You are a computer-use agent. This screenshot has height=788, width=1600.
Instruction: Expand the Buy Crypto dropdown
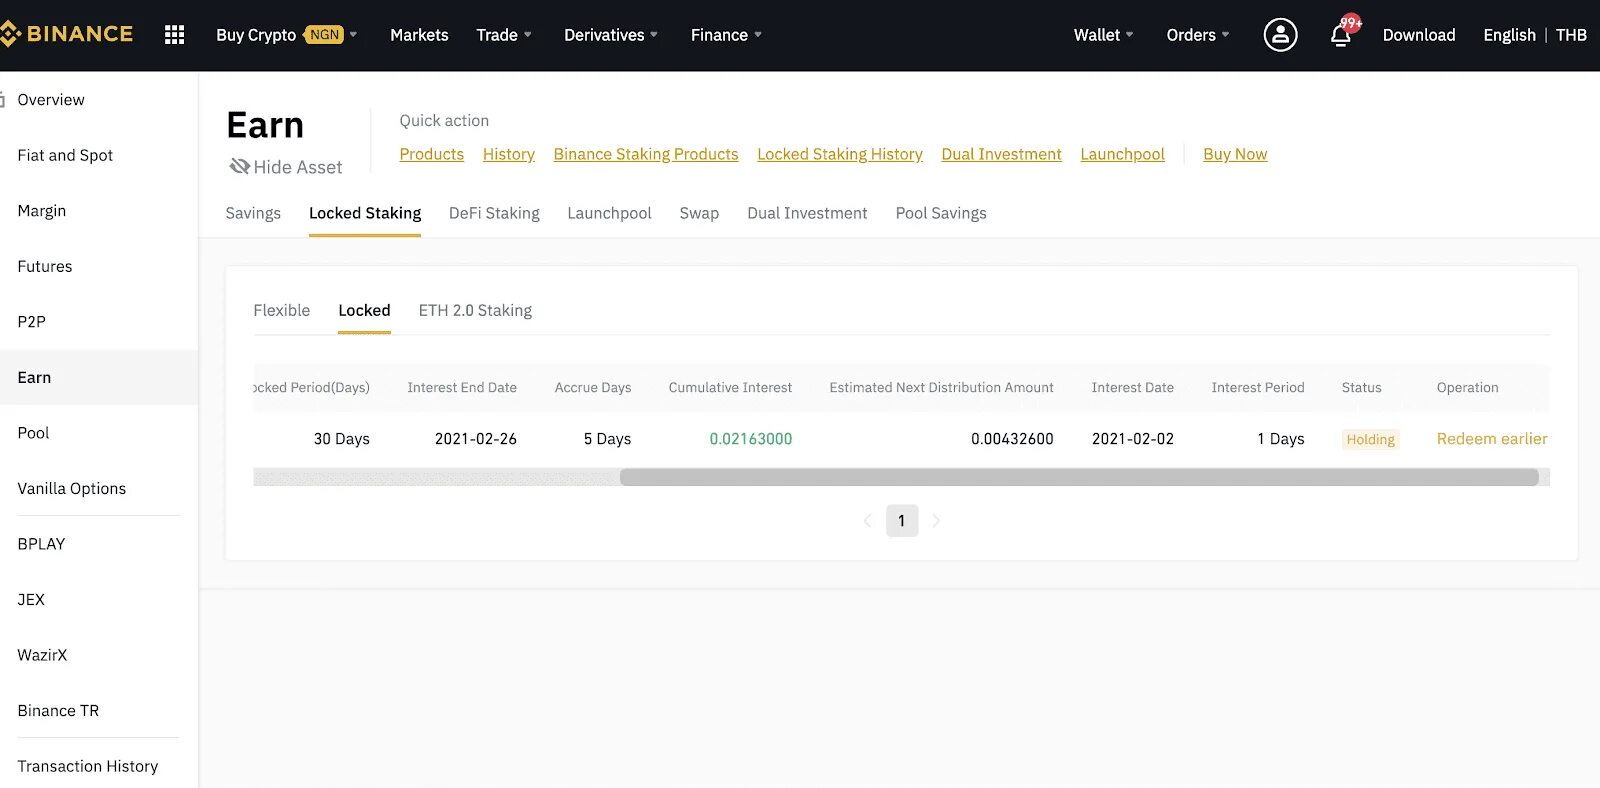point(286,35)
